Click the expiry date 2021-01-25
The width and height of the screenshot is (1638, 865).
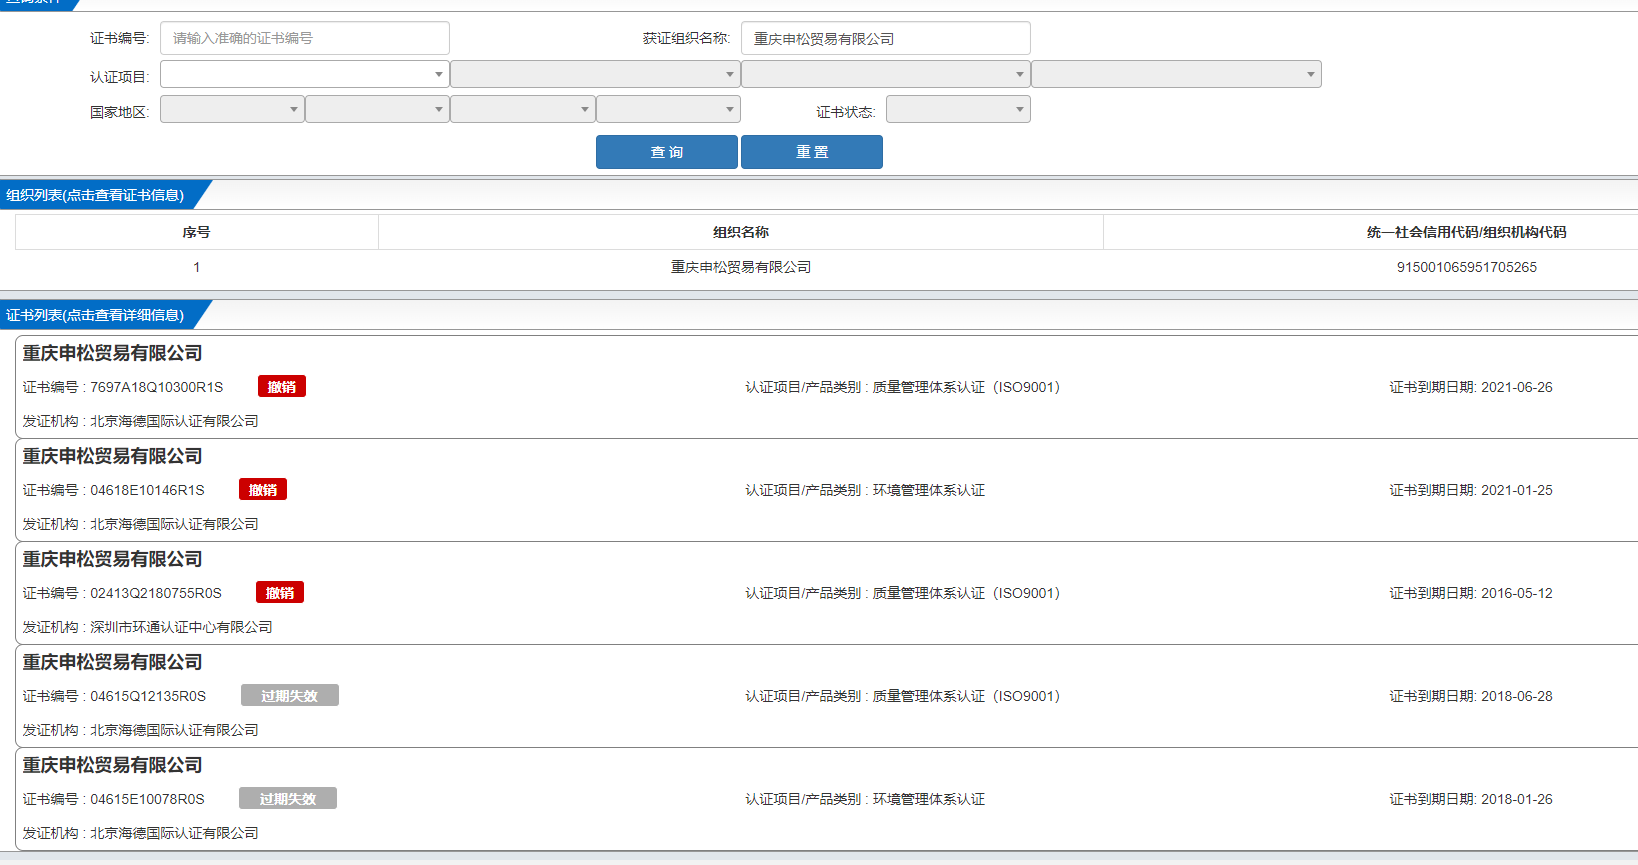pyautogui.click(x=1516, y=490)
